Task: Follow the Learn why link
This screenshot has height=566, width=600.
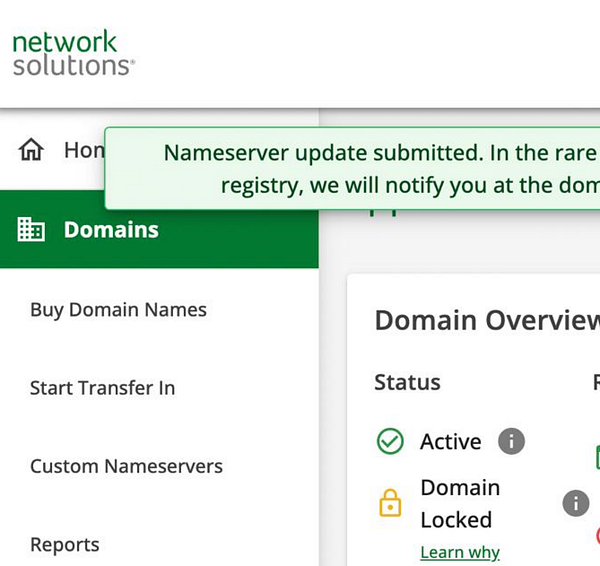Action: coord(460,552)
